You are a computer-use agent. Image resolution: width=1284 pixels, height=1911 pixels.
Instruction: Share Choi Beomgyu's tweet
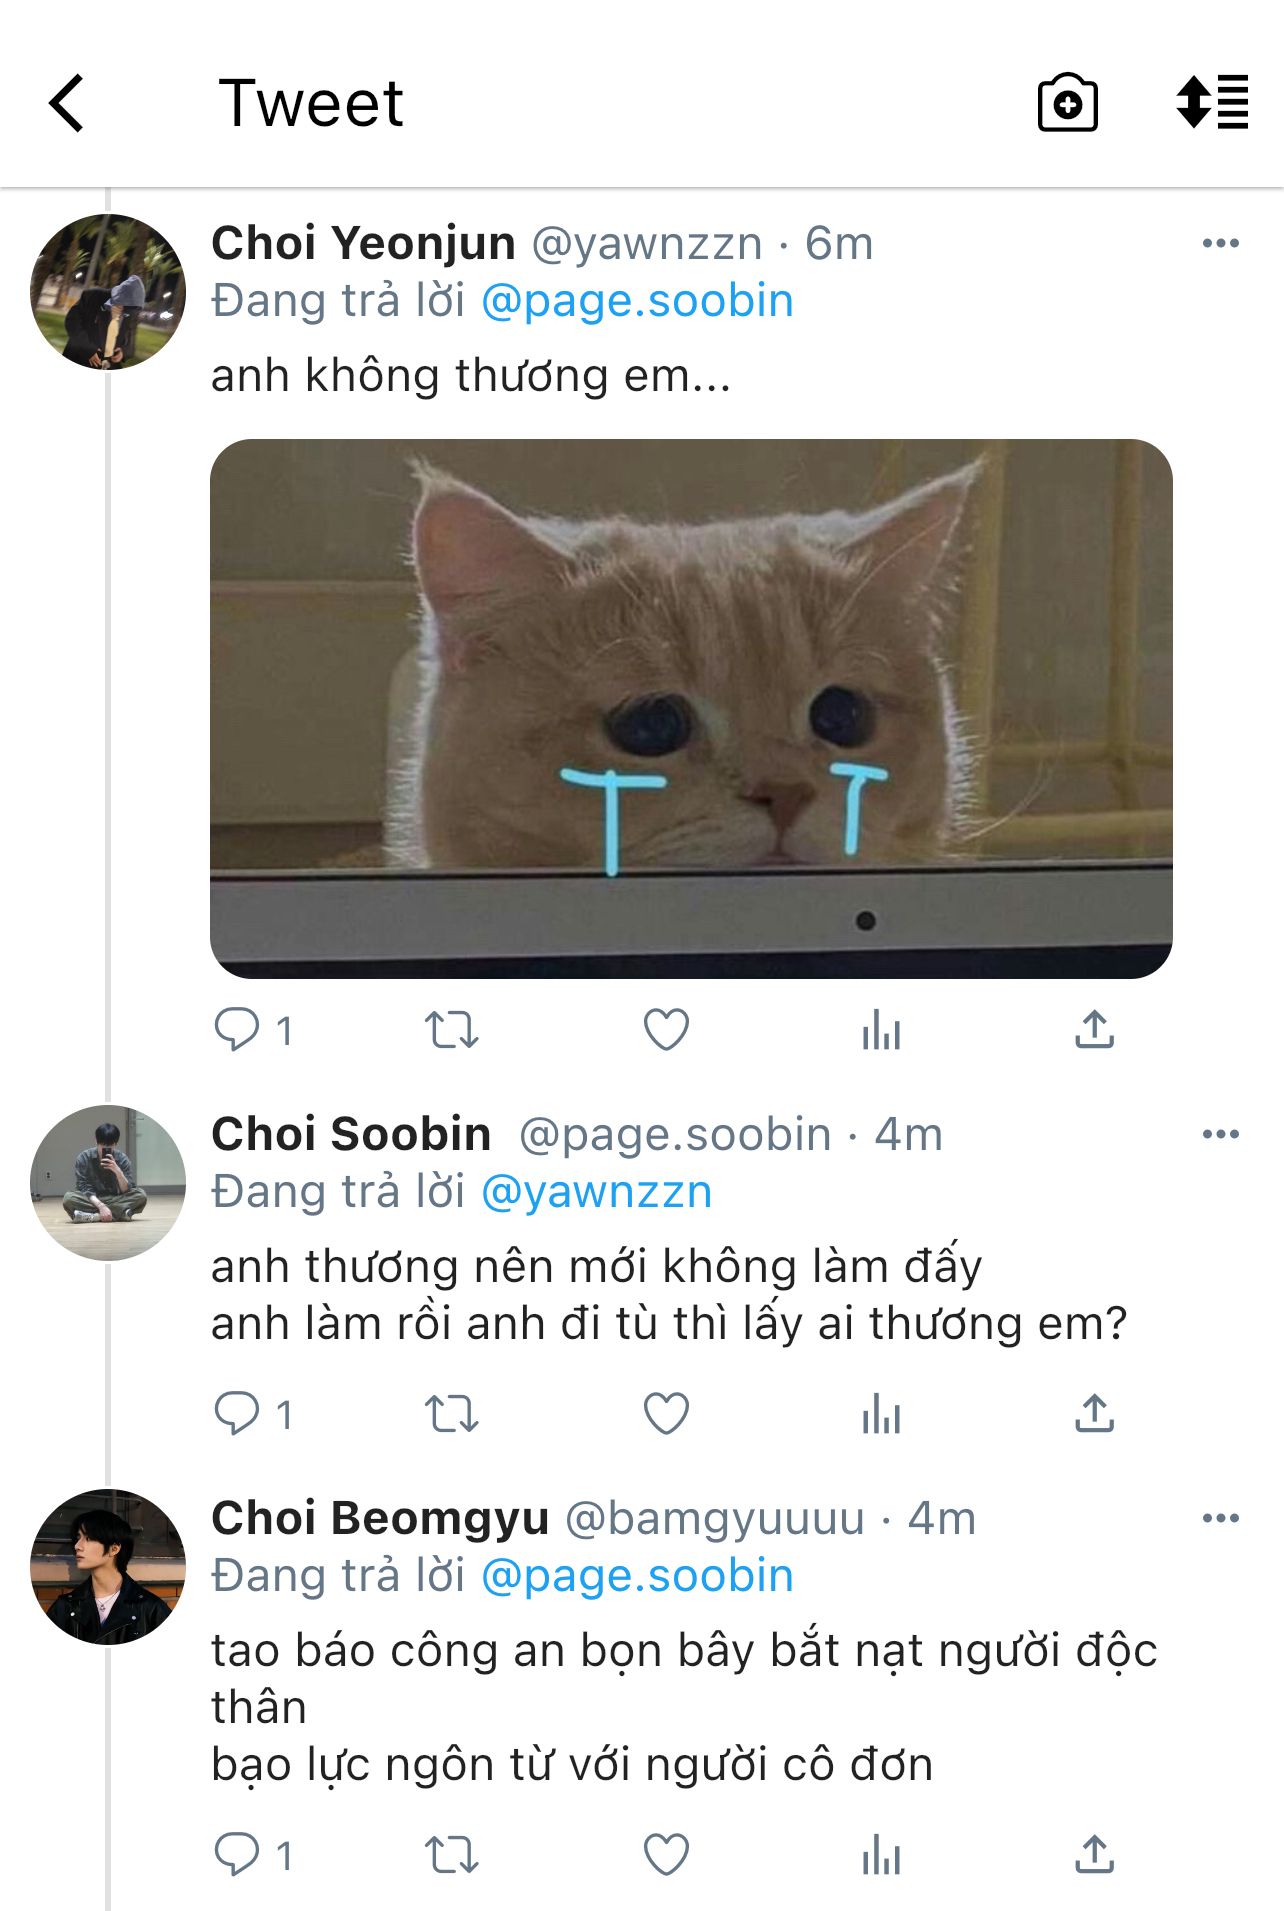tap(1095, 1855)
